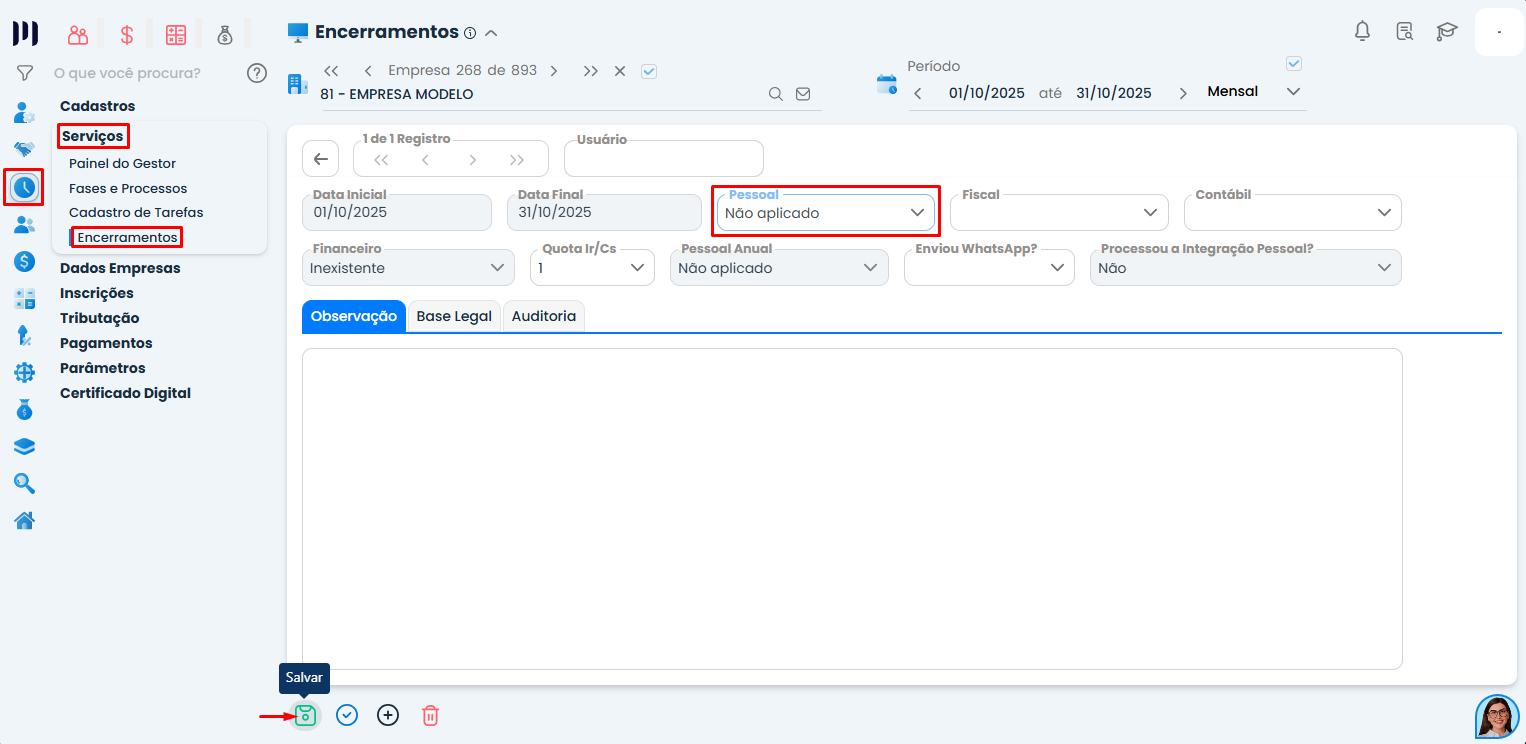Open Painel do Gestor menu item
Screen dimensions: 1526x744
coord(122,163)
